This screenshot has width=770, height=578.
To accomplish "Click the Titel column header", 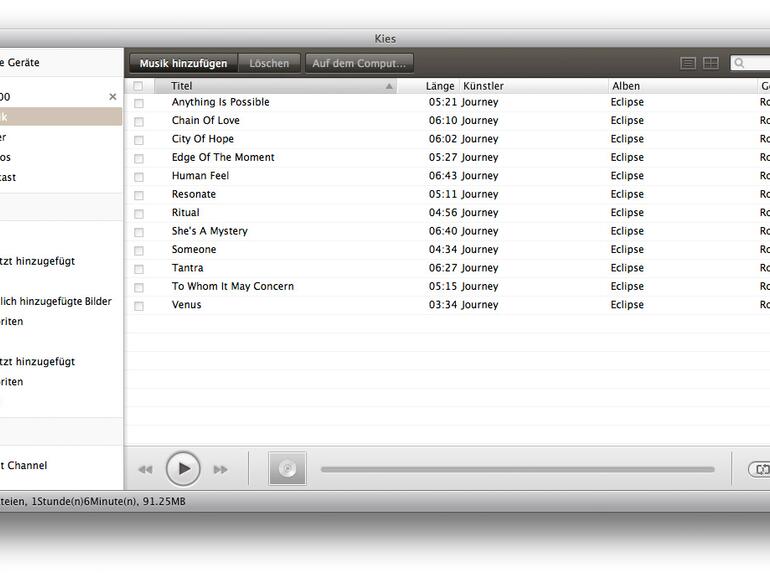I will click(275, 86).
